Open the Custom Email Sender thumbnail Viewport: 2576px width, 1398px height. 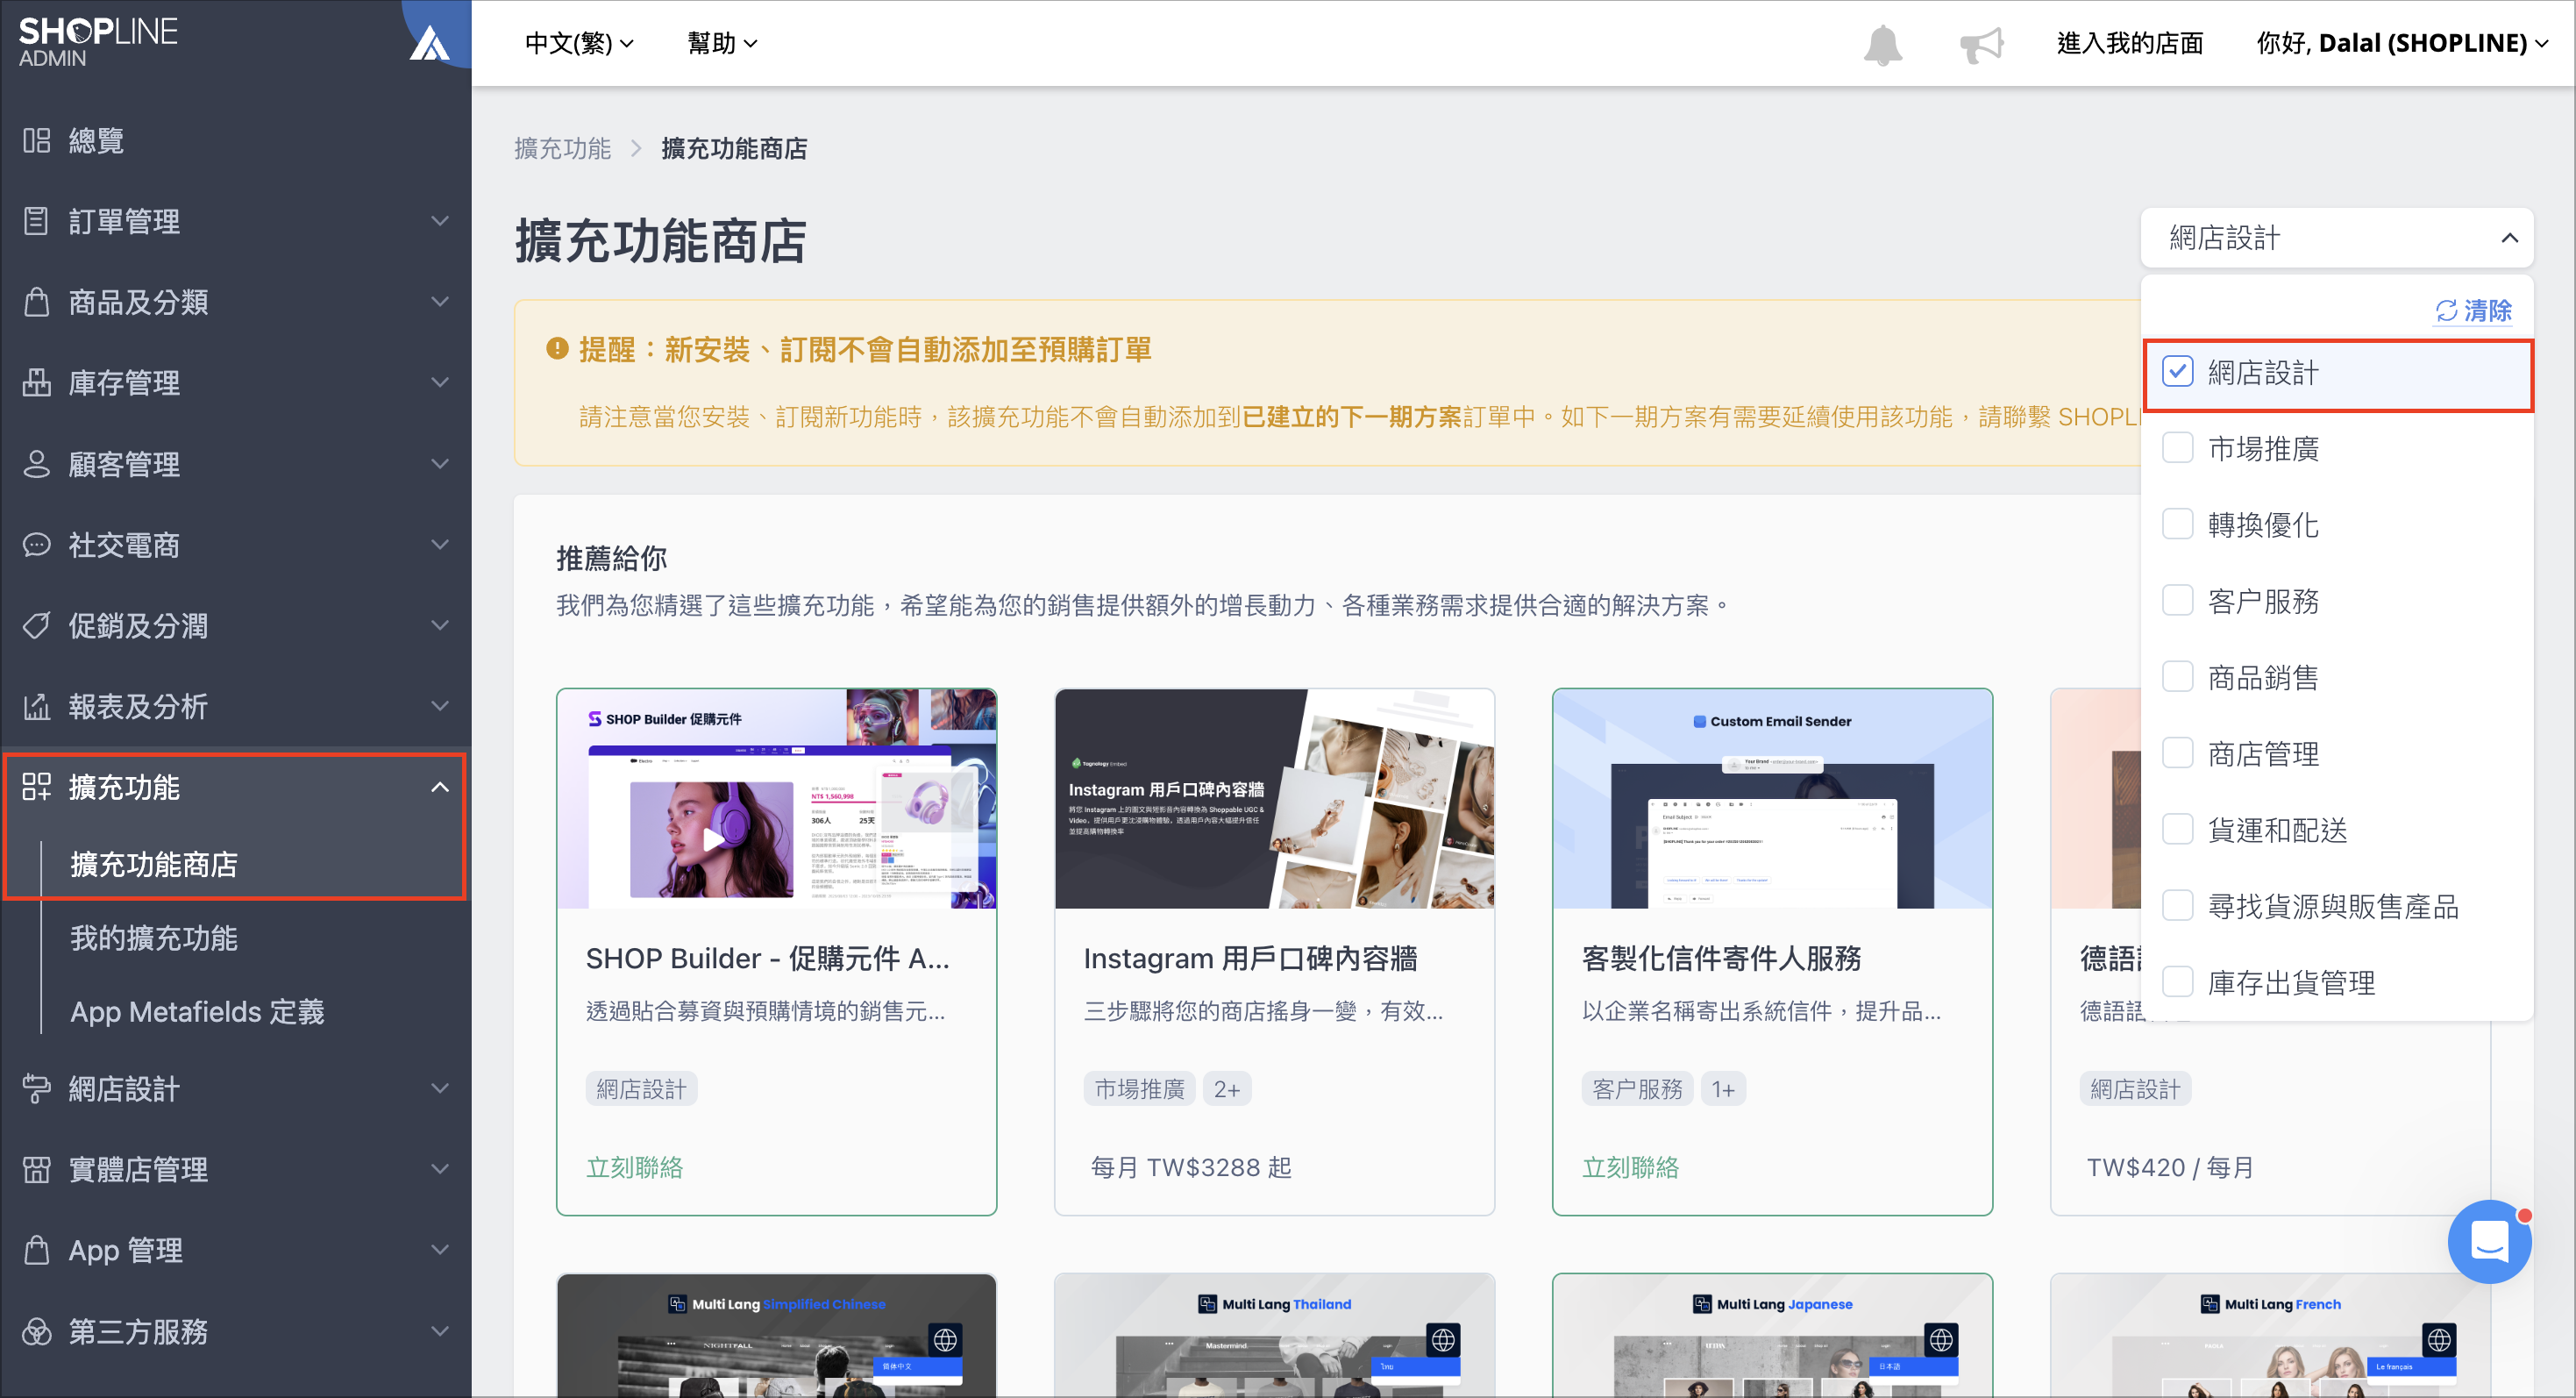tap(1772, 799)
